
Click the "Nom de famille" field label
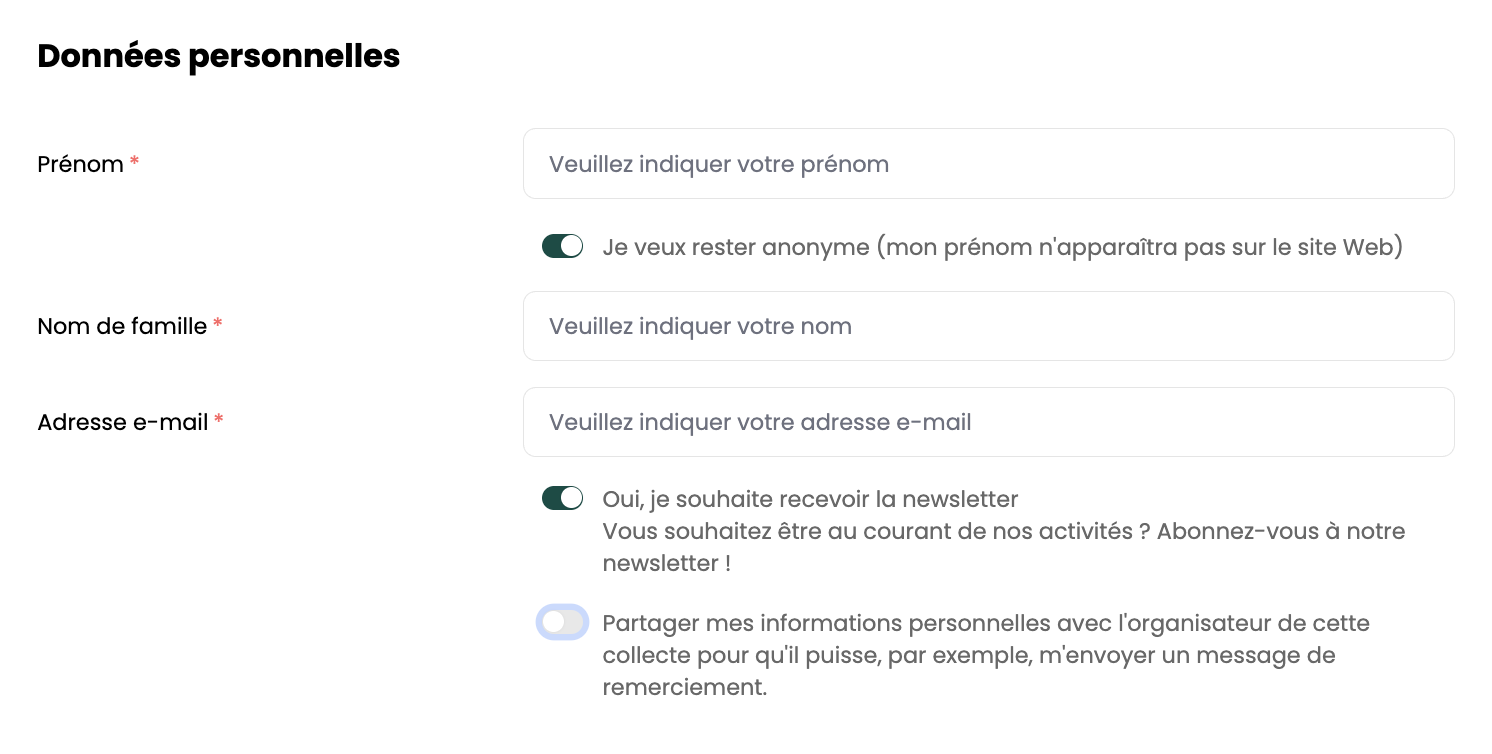click(122, 326)
